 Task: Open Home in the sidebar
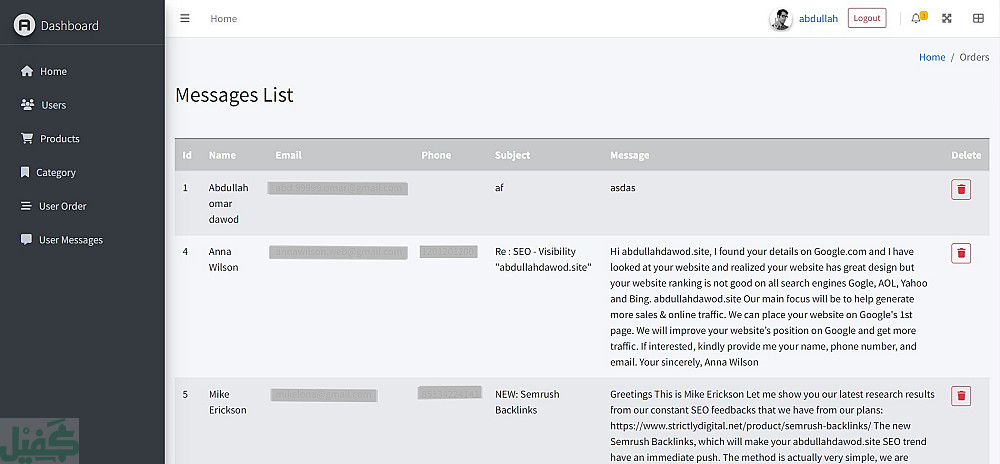[x=53, y=72]
